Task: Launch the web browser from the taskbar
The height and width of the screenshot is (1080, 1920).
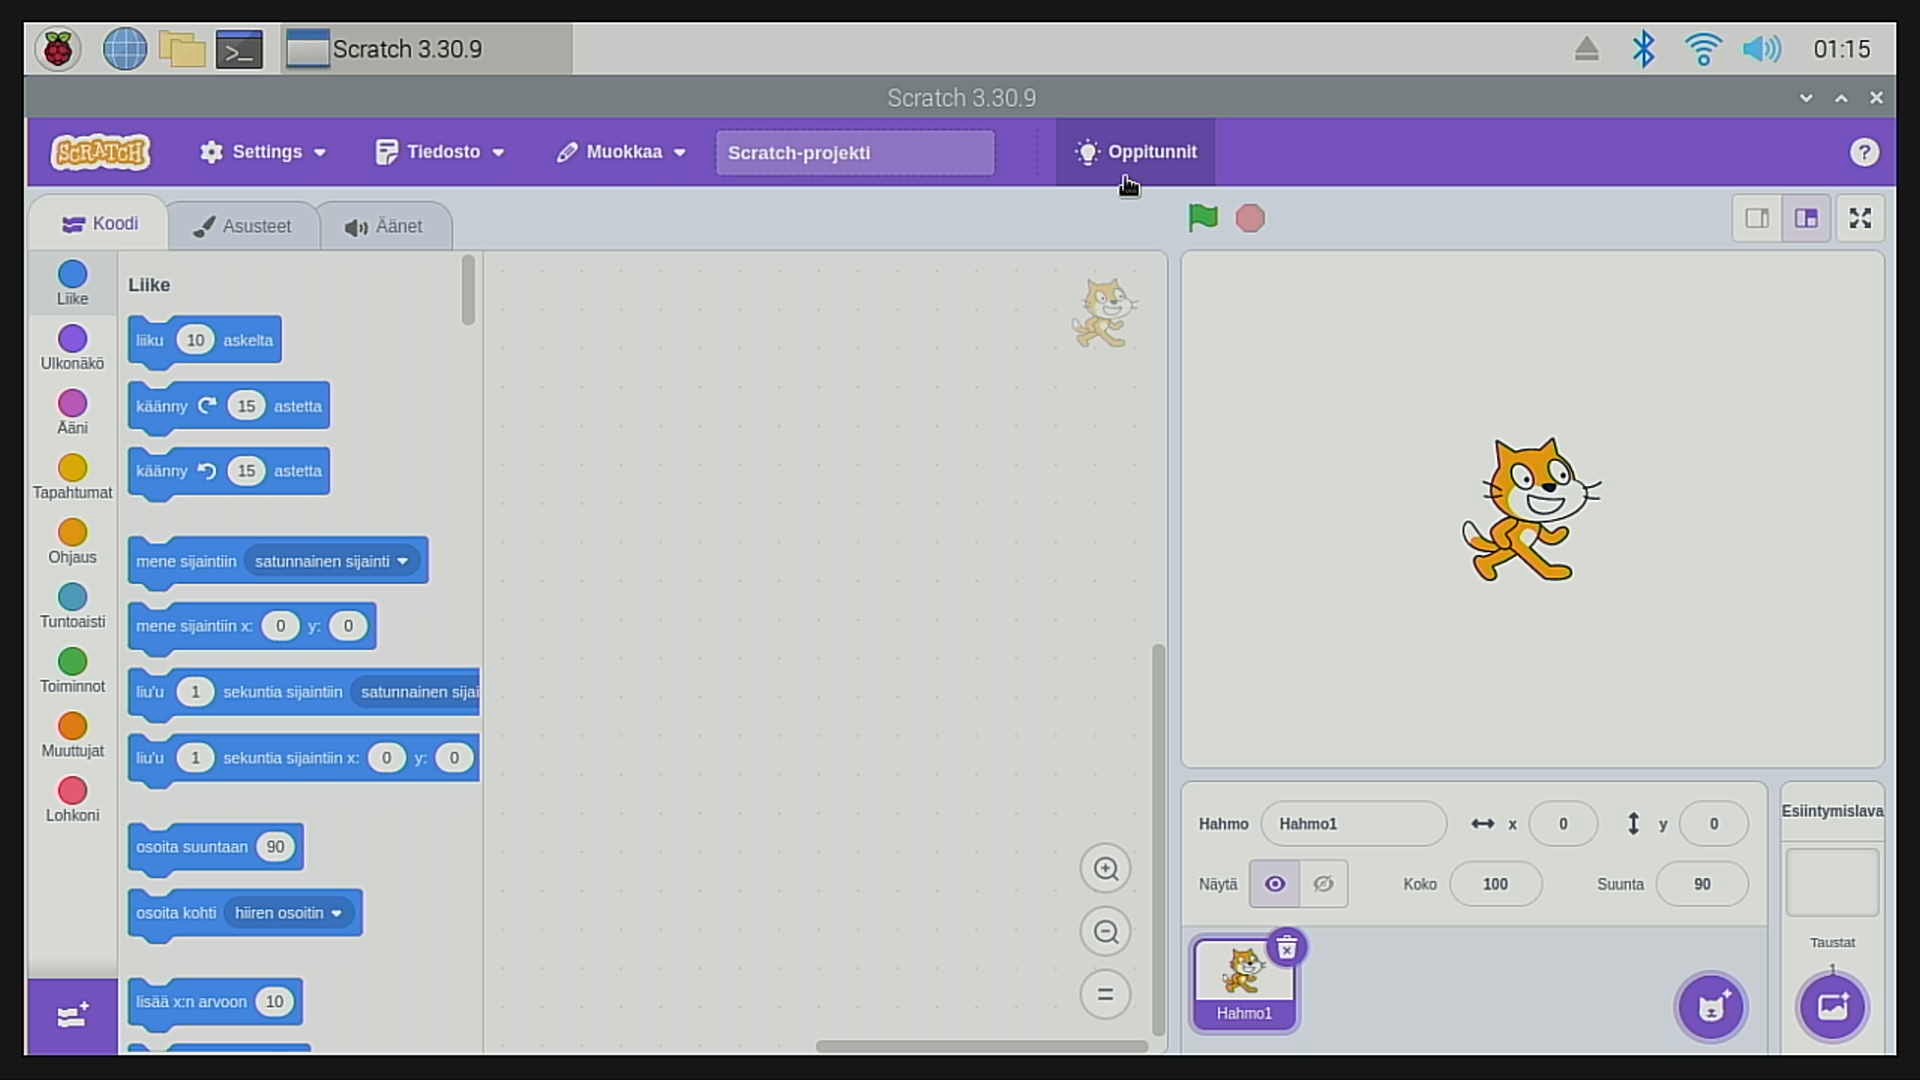Action: [125, 49]
